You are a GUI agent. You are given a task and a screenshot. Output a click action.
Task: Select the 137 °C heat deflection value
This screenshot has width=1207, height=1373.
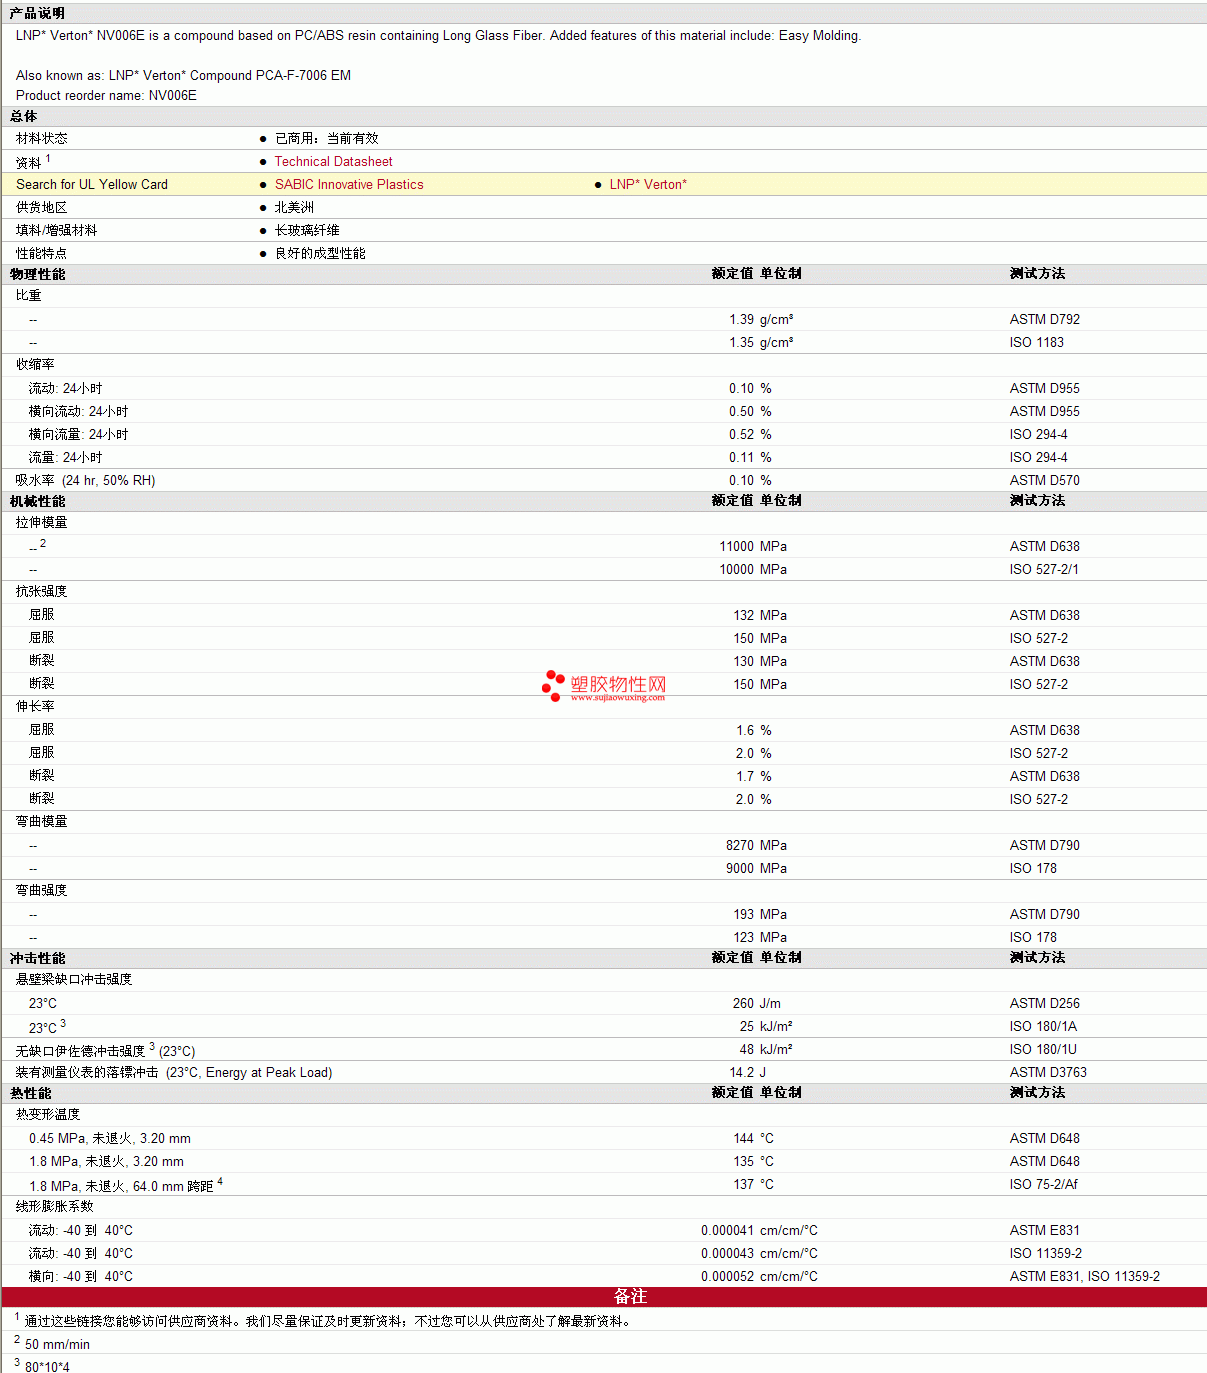754,1184
